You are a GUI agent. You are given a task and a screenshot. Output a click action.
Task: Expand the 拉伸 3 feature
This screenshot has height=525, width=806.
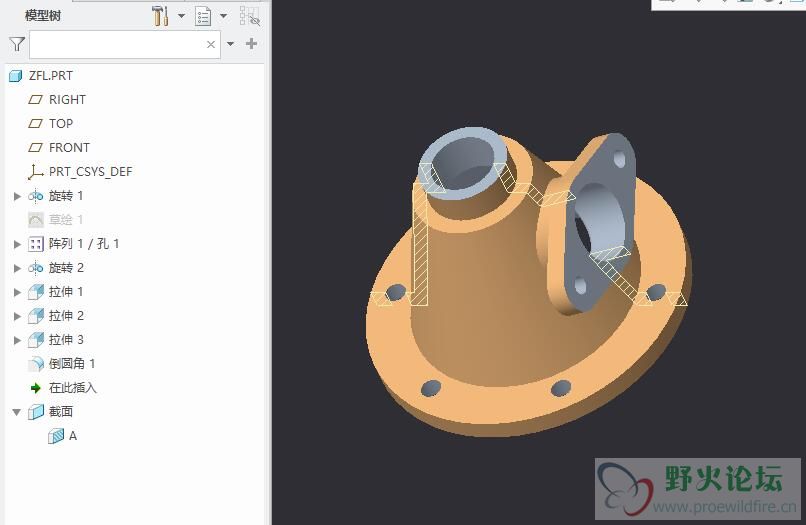click(17, 340)
